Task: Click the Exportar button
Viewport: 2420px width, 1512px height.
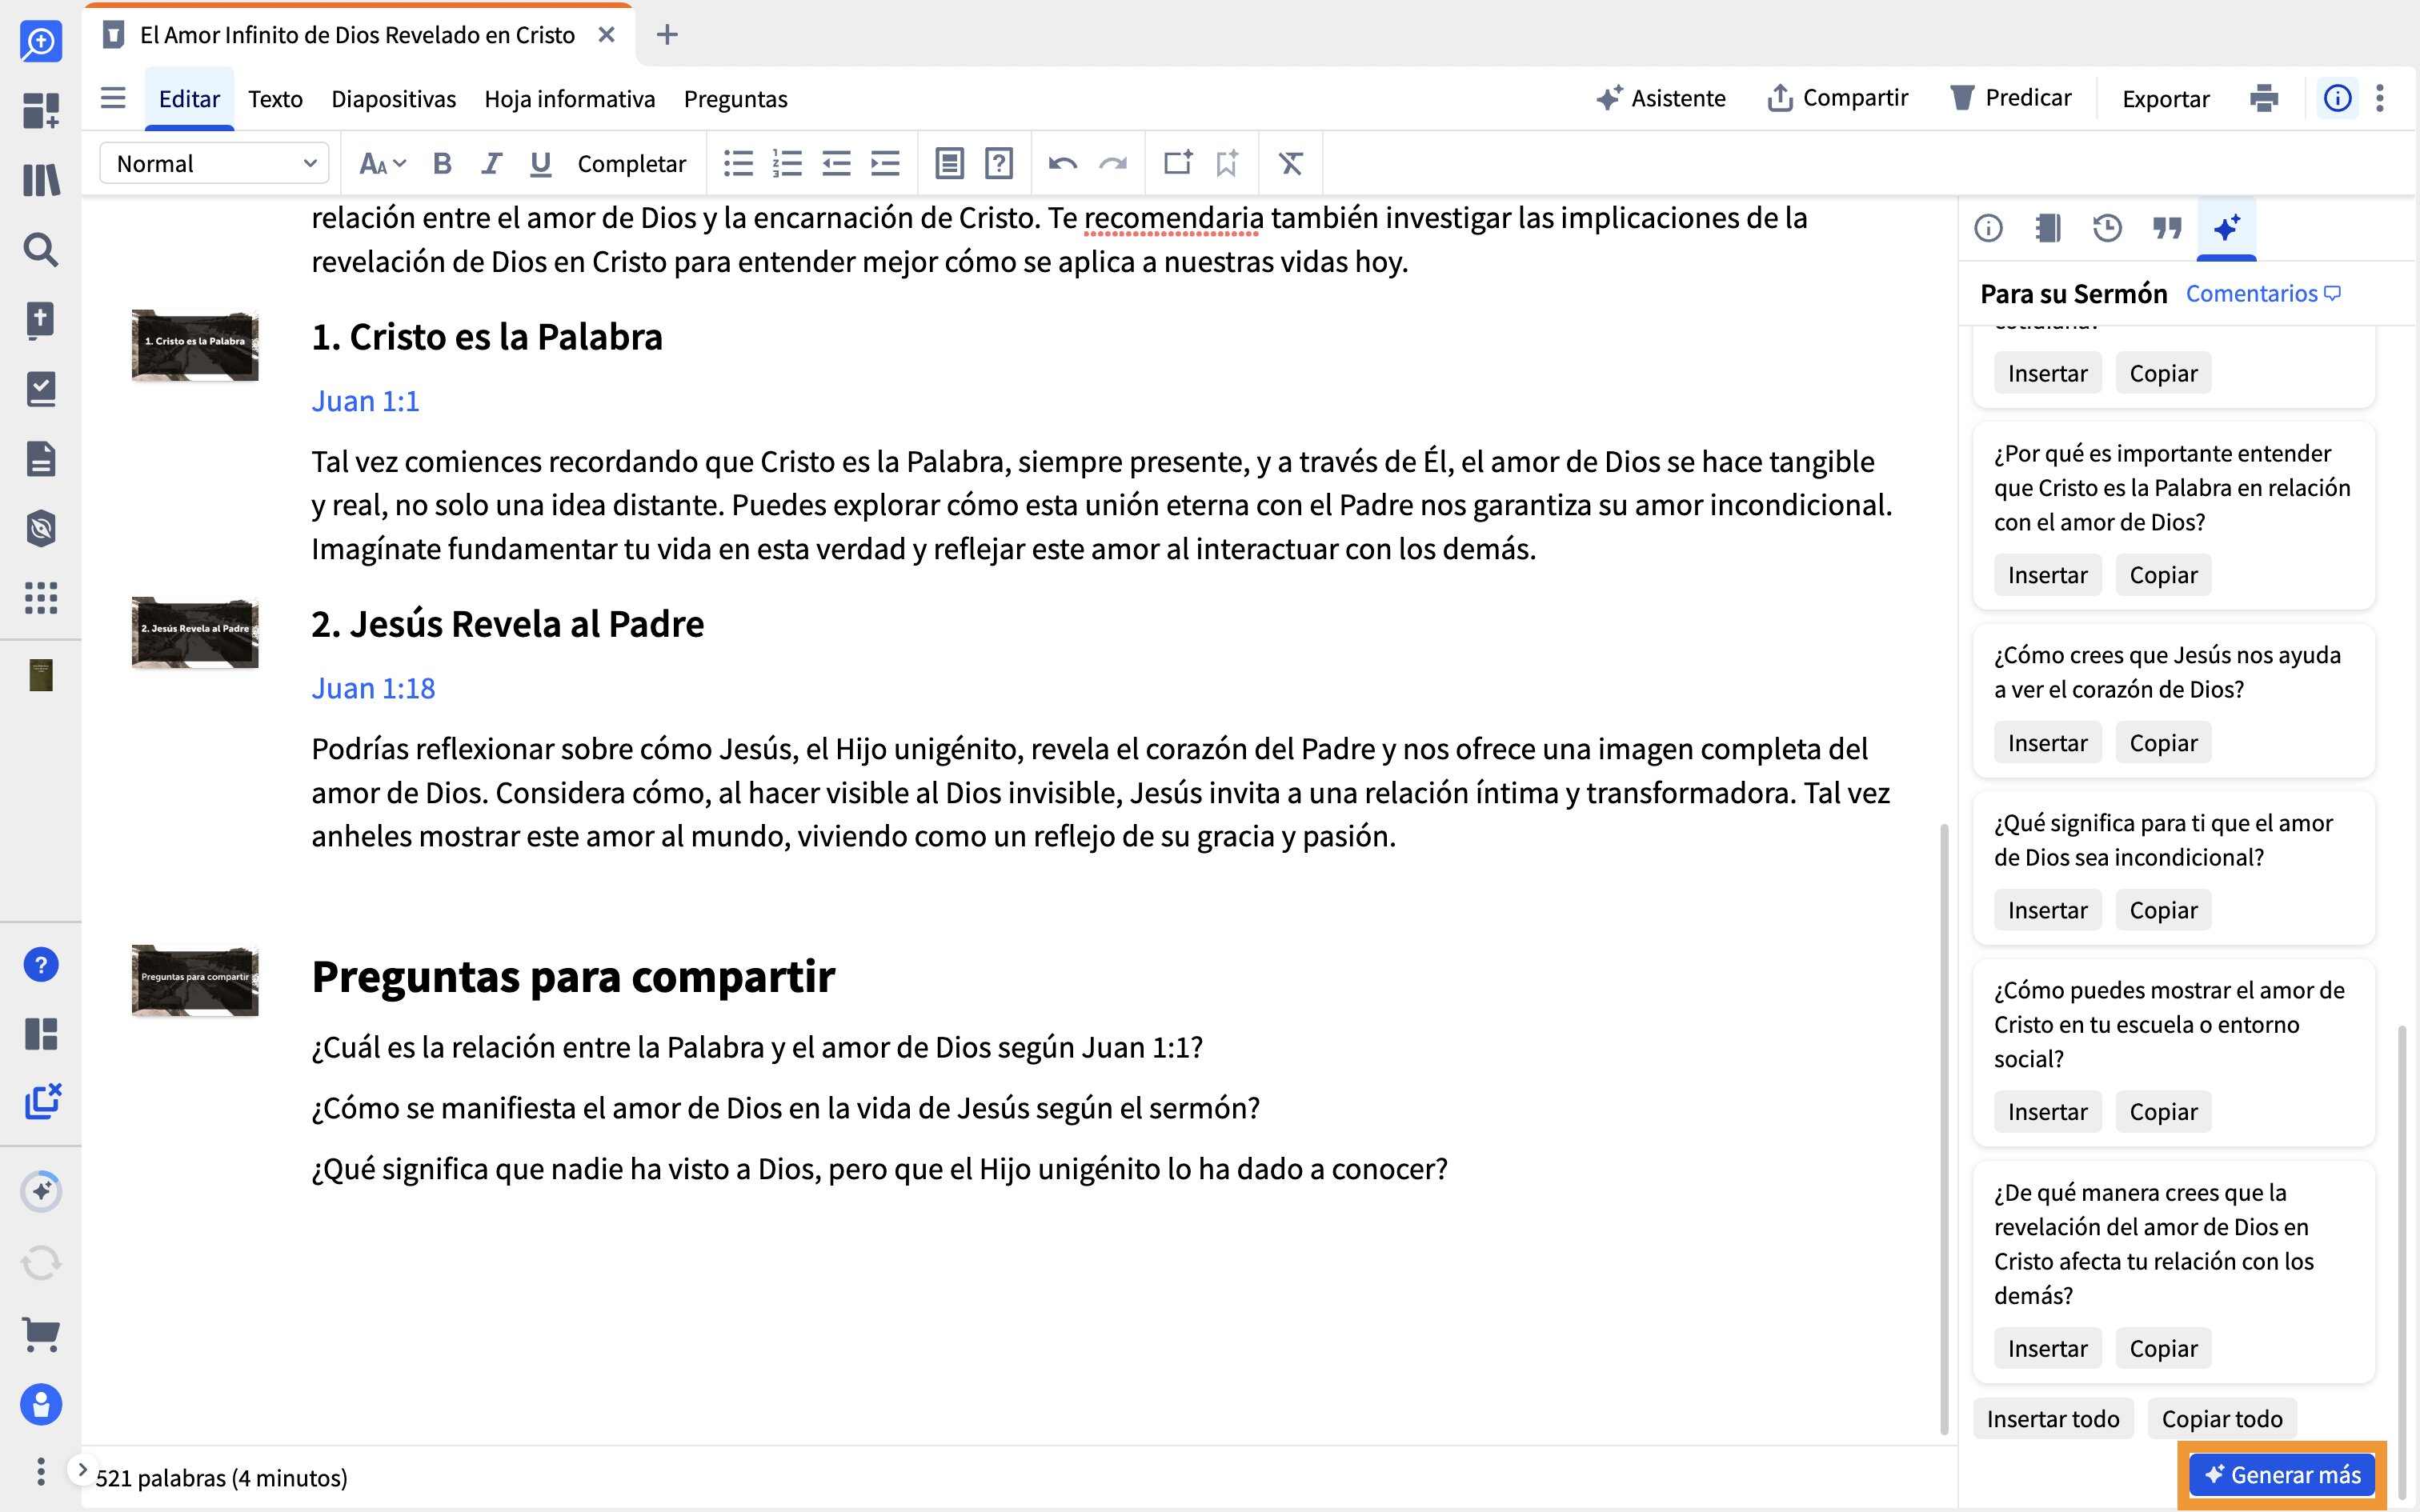Action: [x=2165, y=98]
